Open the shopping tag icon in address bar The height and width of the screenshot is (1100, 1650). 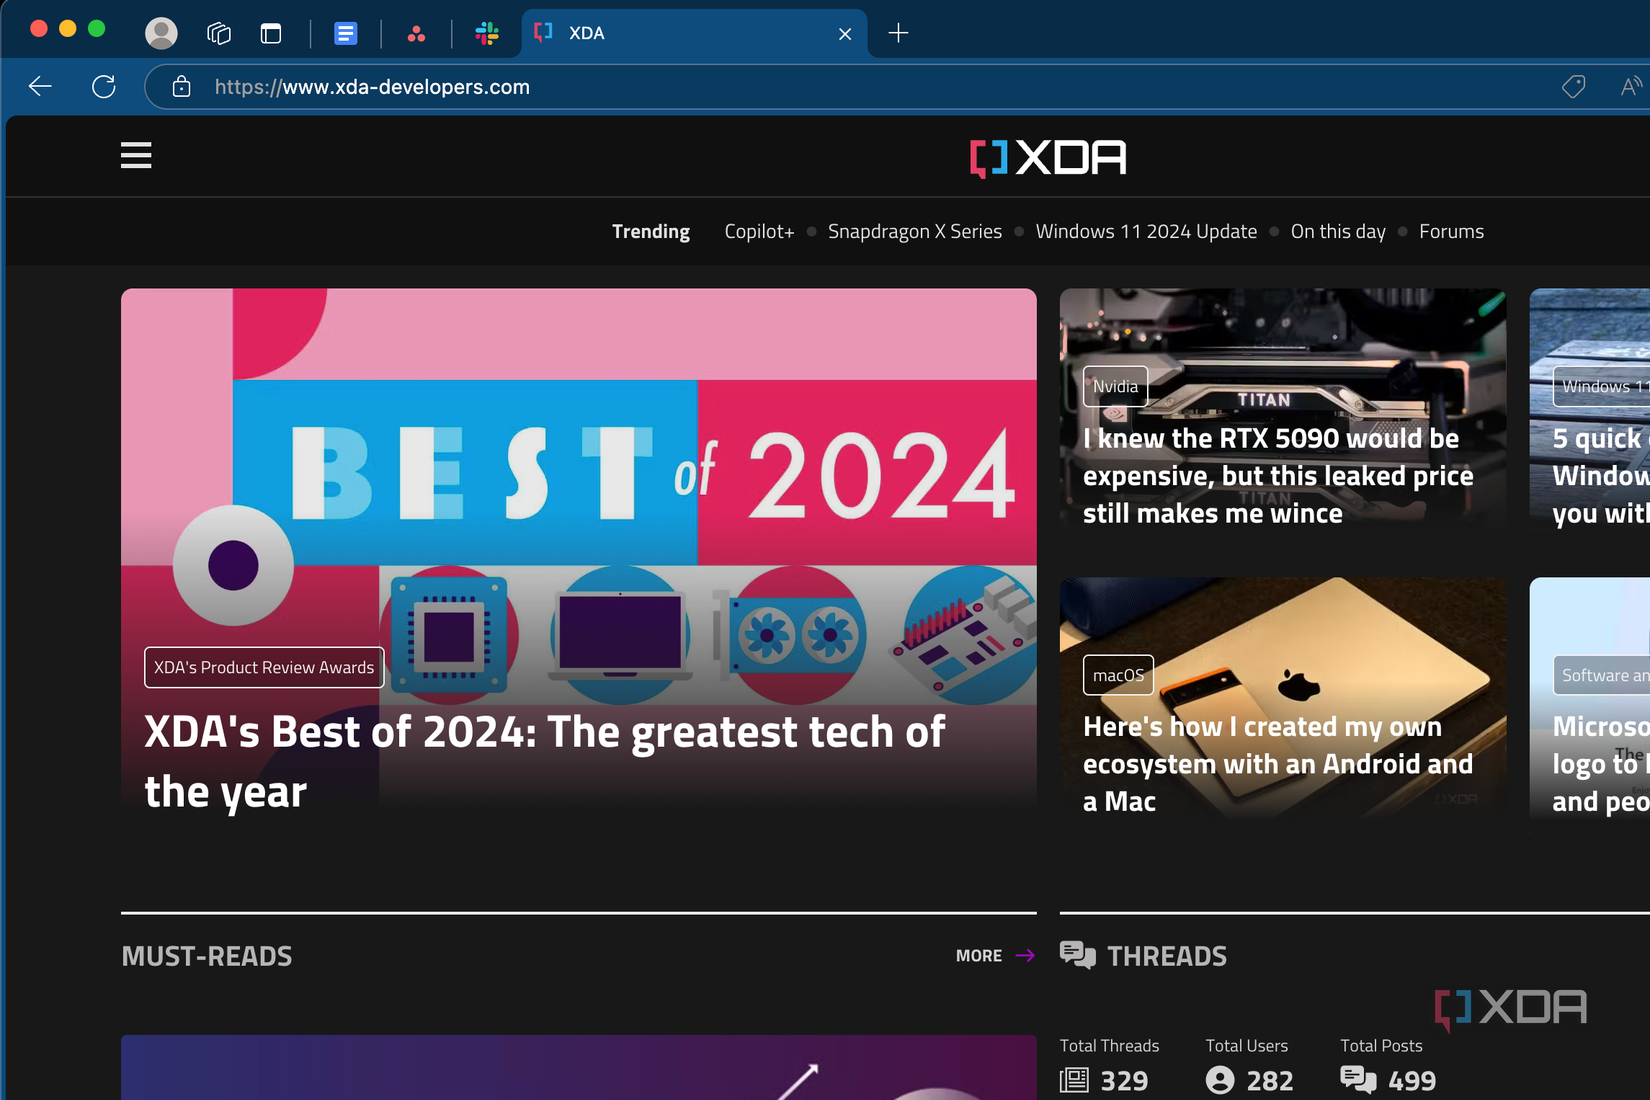click(x=1573, y=87)
